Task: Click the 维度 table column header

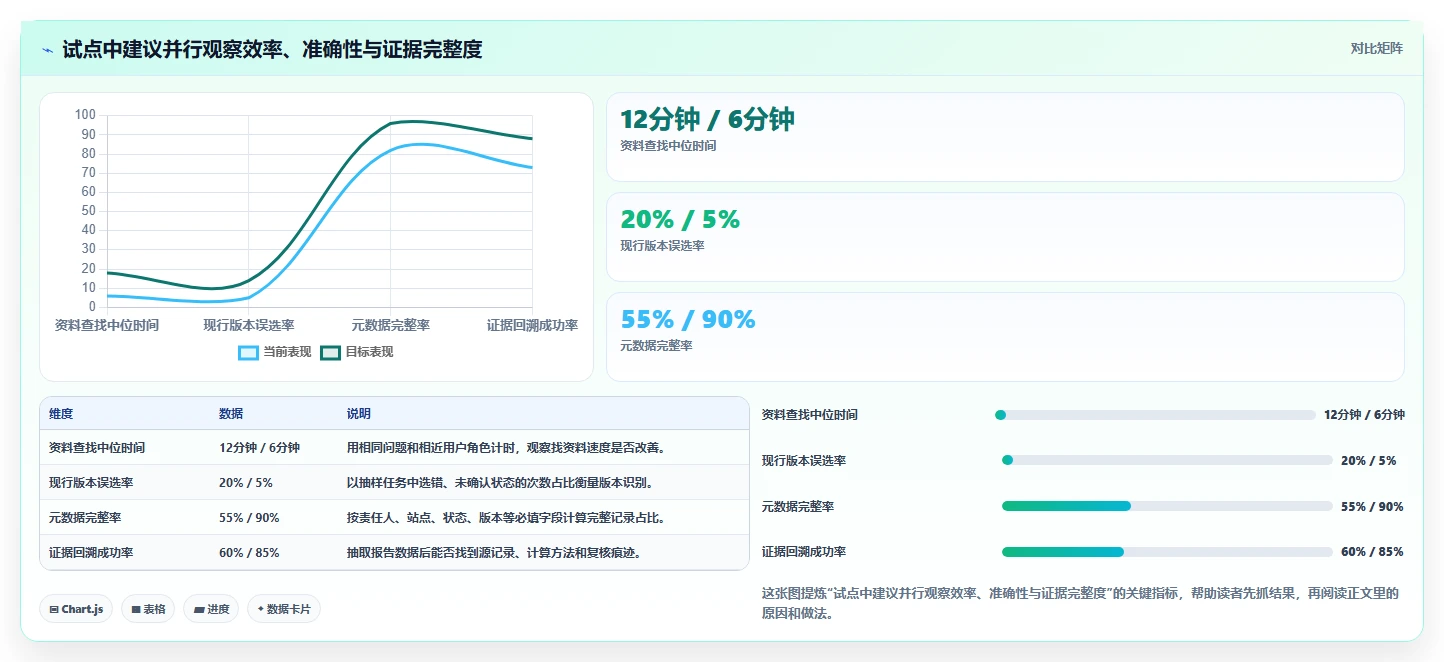Action: point(61,414)
